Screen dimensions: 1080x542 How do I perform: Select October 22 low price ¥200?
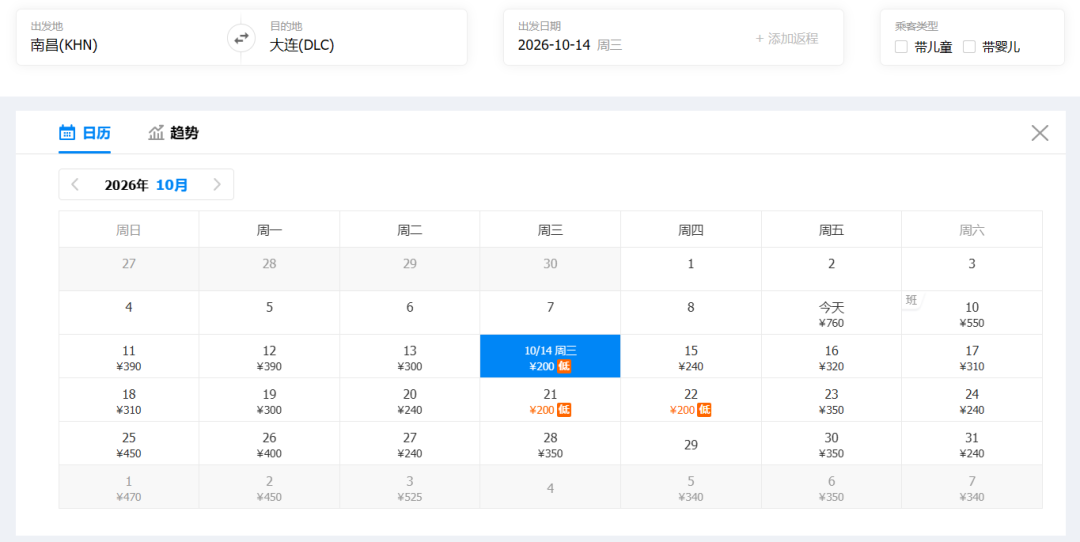point(691,400)
